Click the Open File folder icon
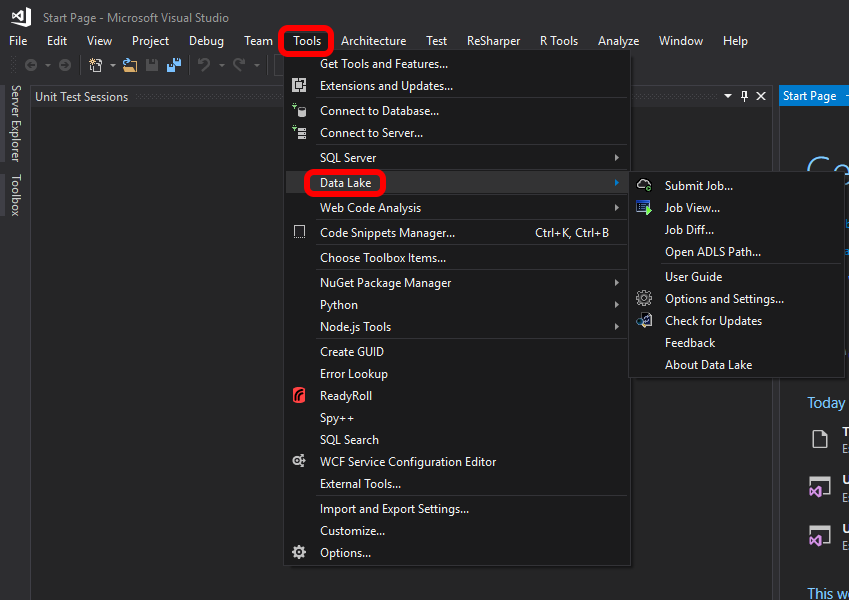 (130, 66)
